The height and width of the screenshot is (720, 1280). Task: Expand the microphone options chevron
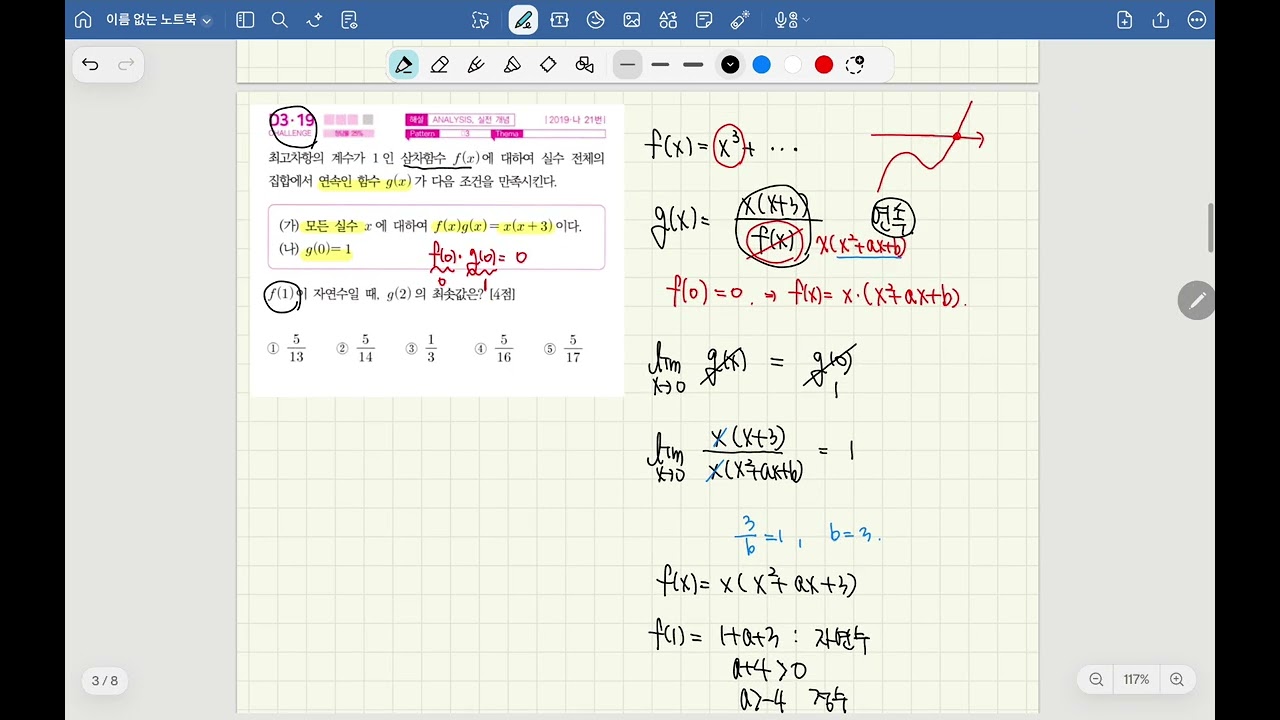pos(806,20)
